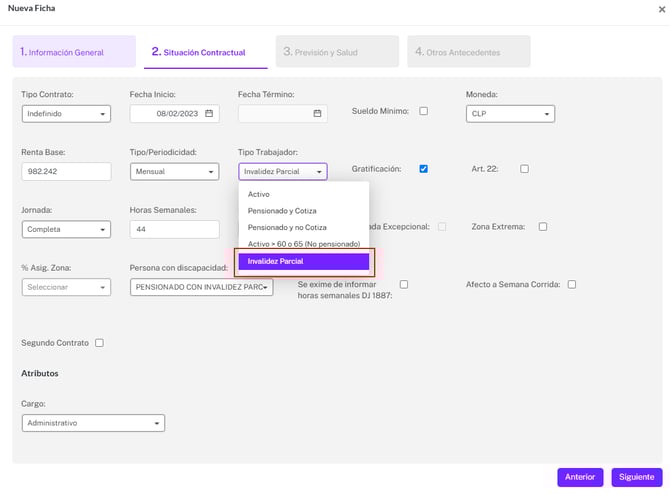Go back with the Anterior button
Viewport: 670px width, 495px height.
pyautogui.click(x=580, y=477)
